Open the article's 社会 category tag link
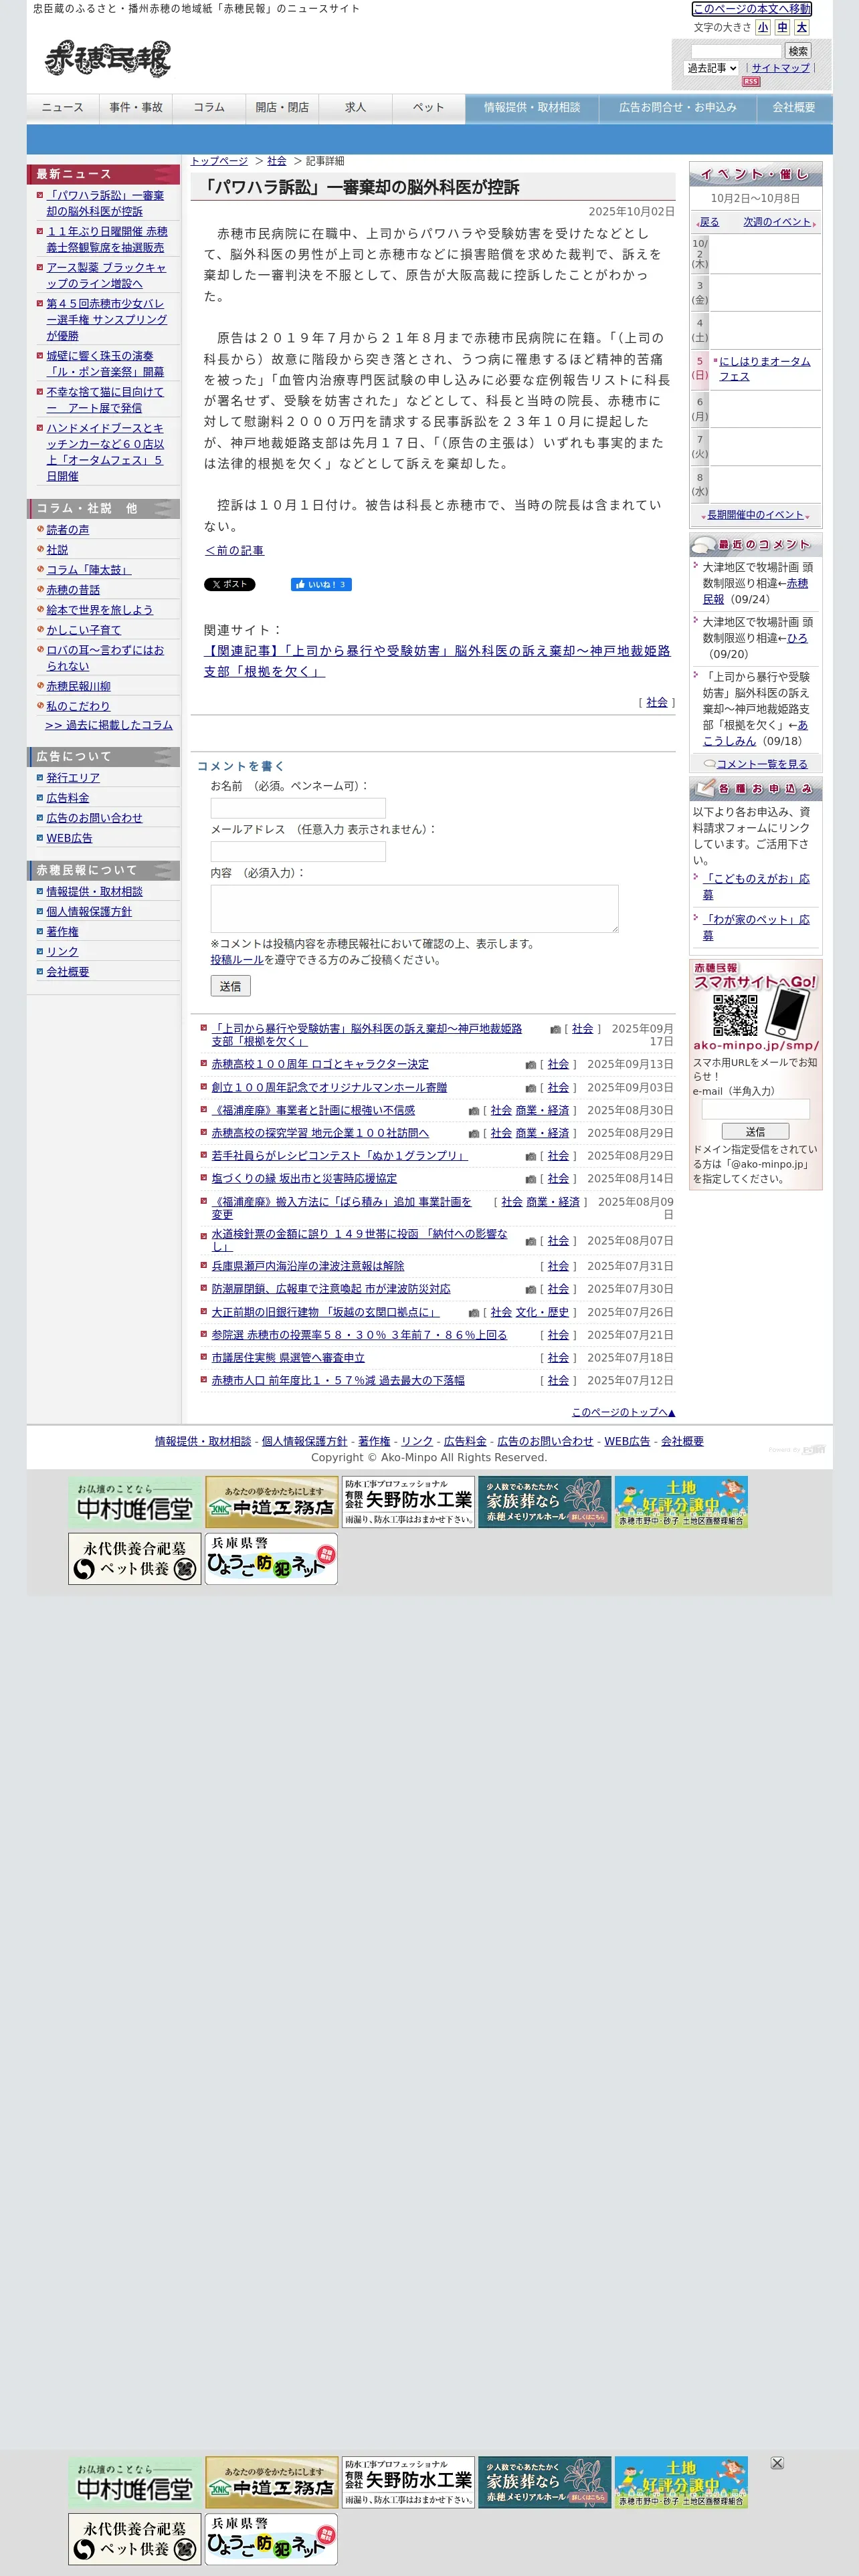This screenshot has height=2576, width=859. coord(656,703)
